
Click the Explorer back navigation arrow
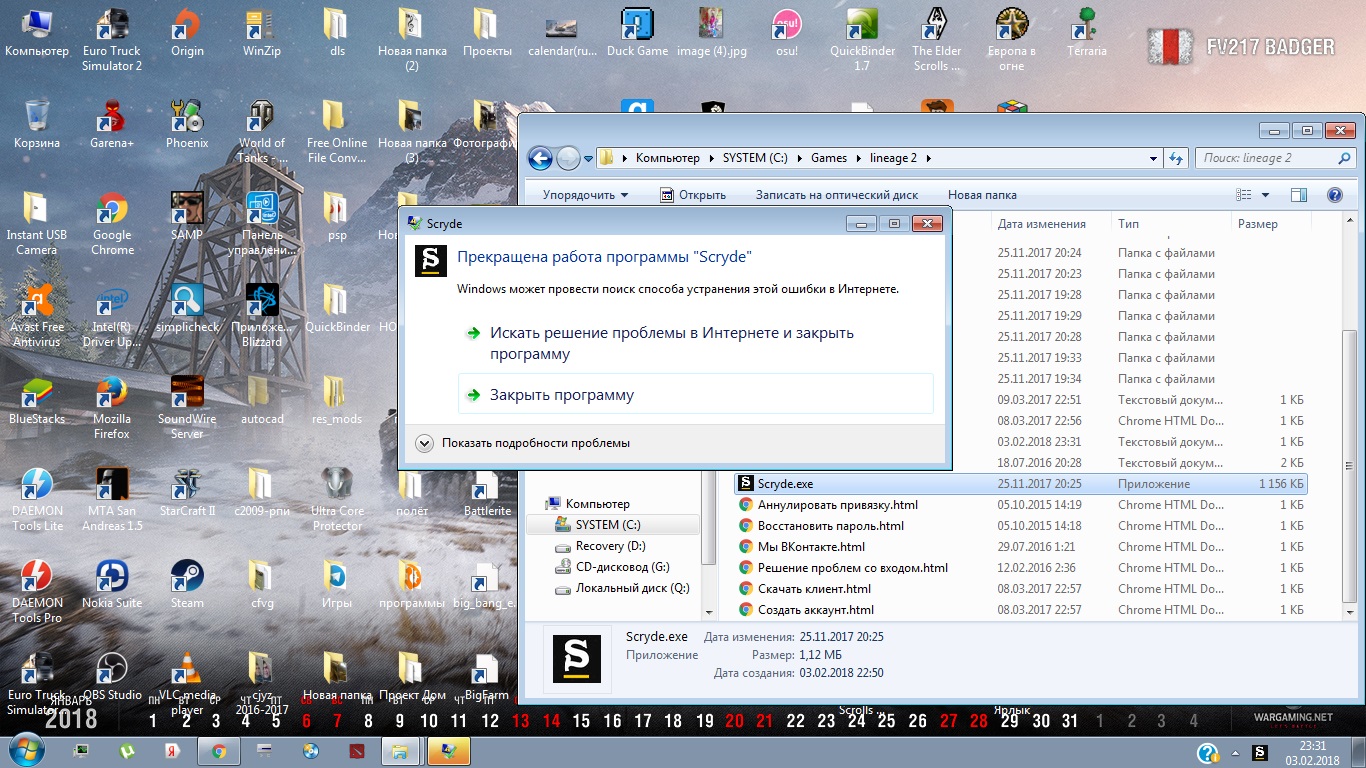tap(540, 158)
